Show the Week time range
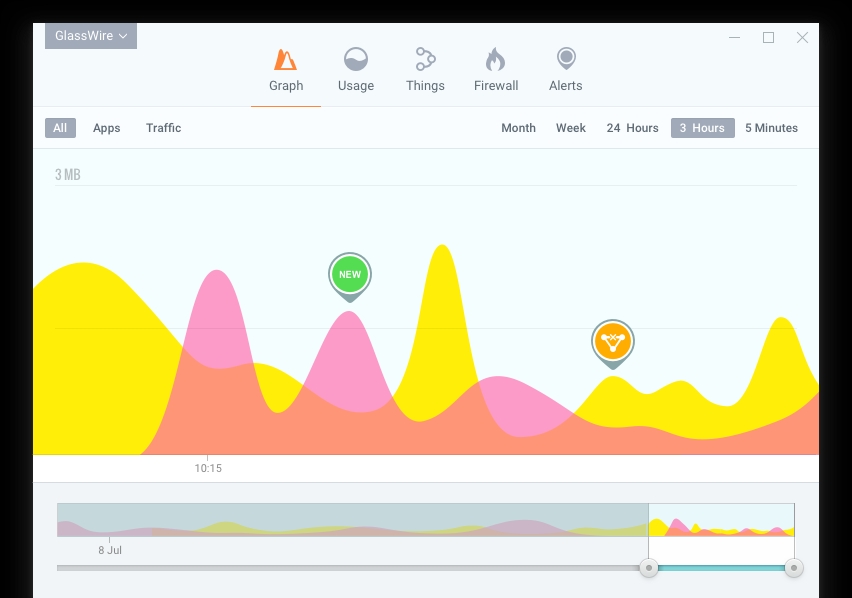This screenshot has height=598, width=852. 571,128
